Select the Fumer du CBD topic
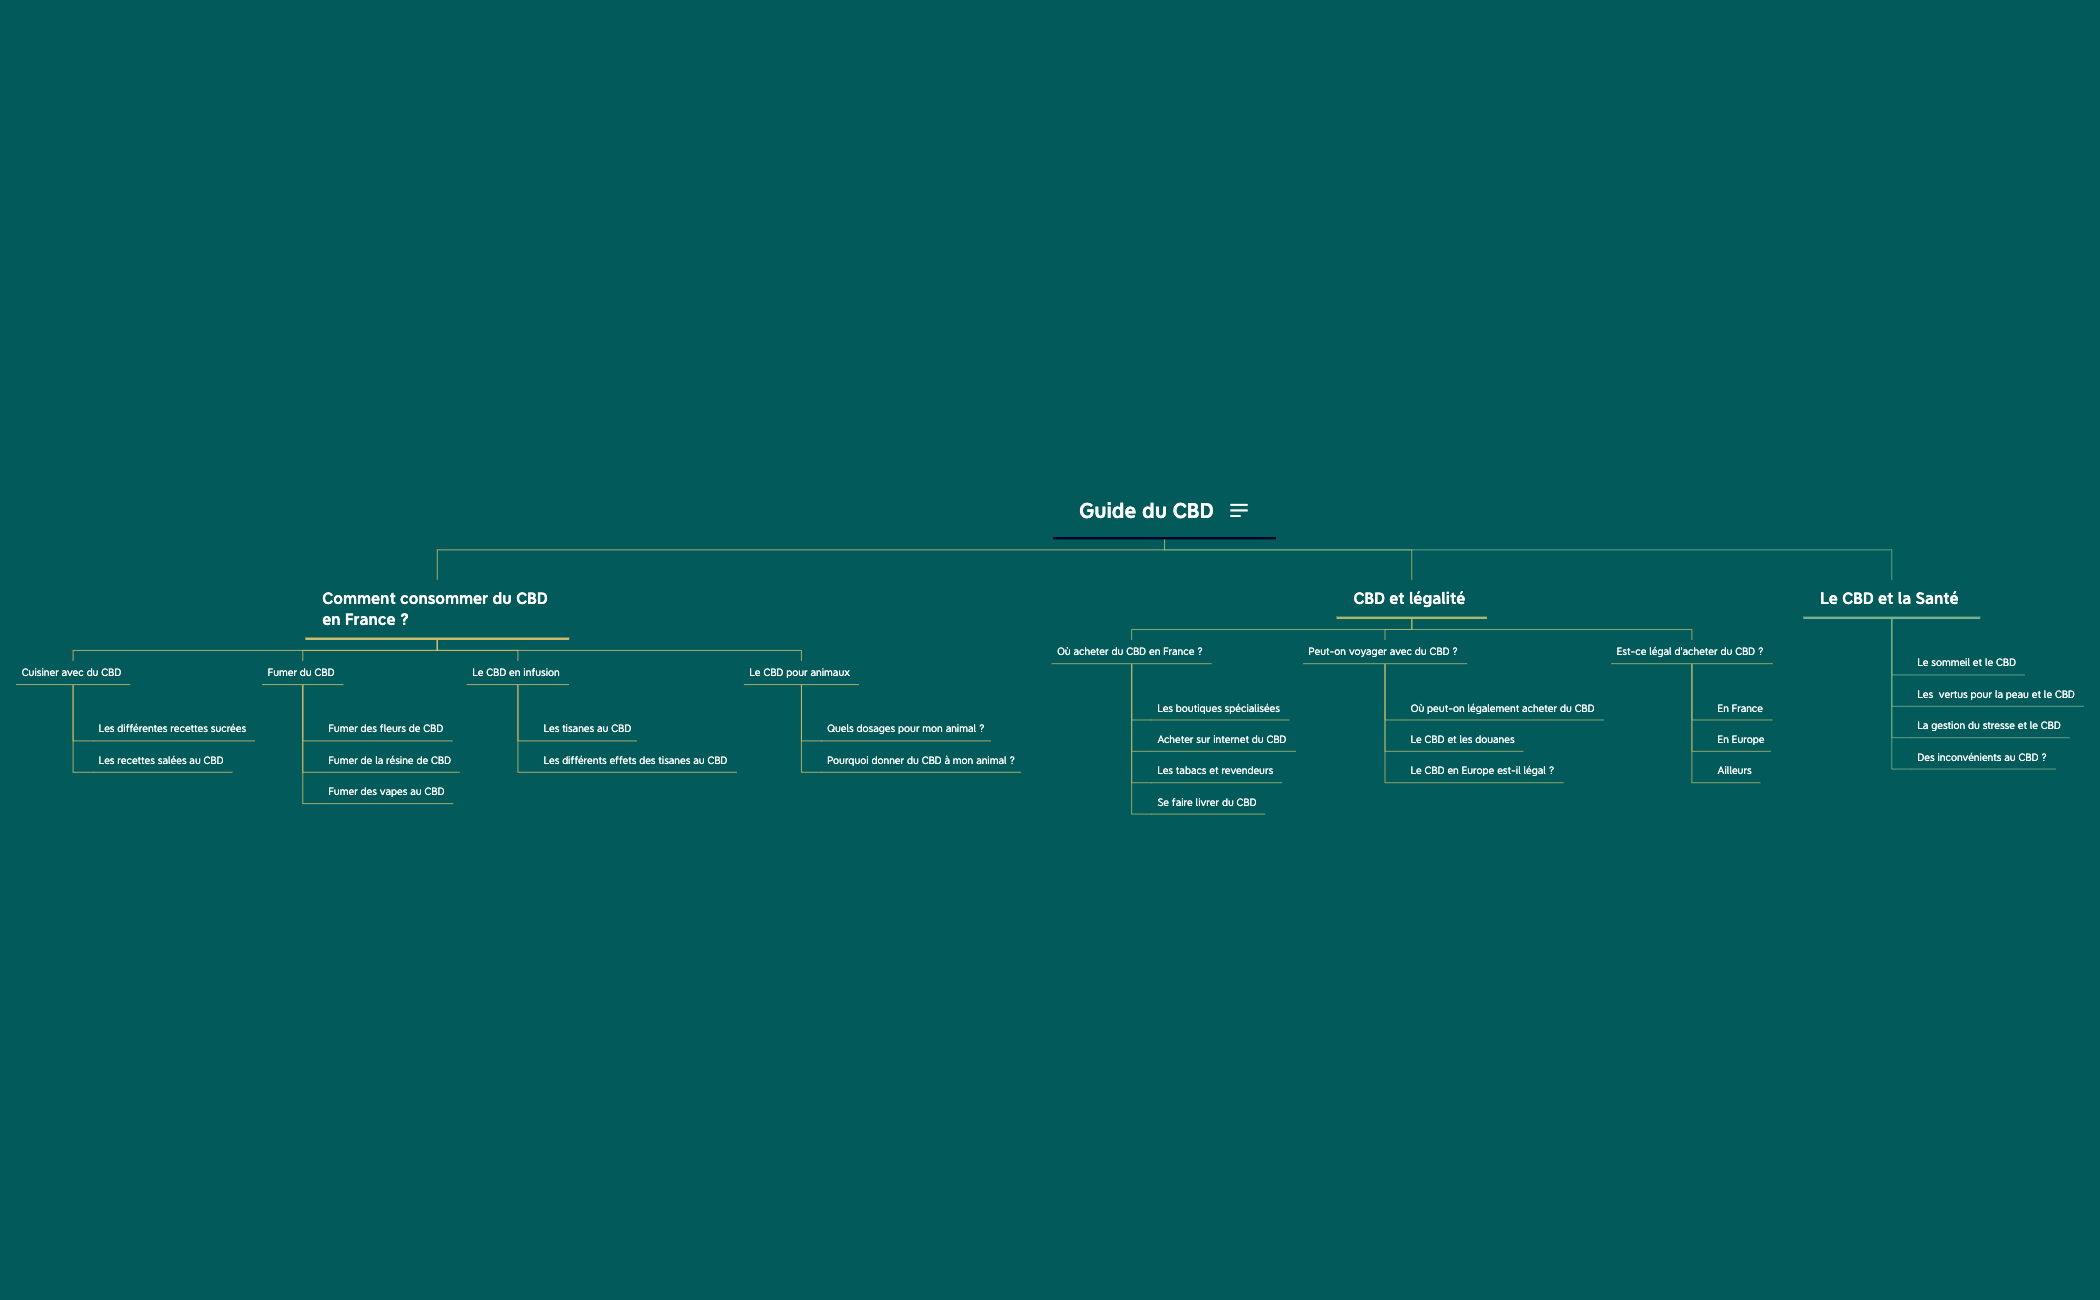Viewport: 2100px width, 1300px height. (x=301, y=672)
